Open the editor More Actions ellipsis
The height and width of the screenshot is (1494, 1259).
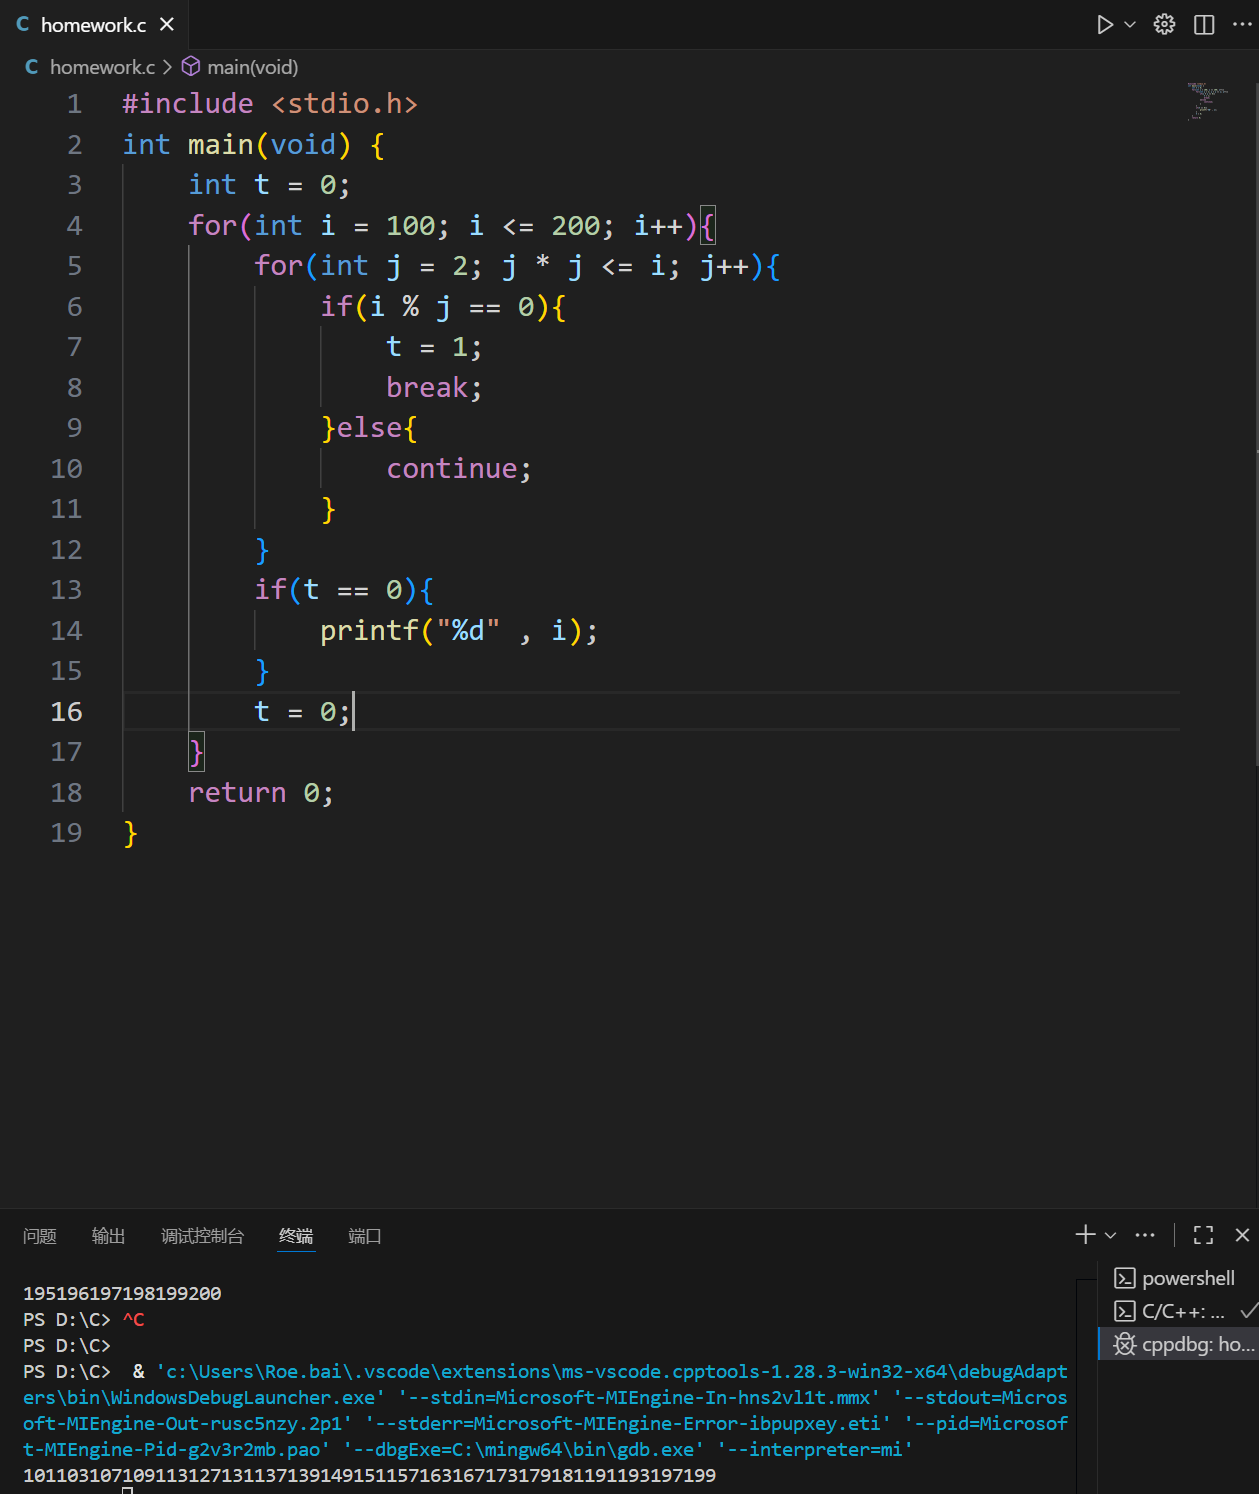[x=1242, y=25]
